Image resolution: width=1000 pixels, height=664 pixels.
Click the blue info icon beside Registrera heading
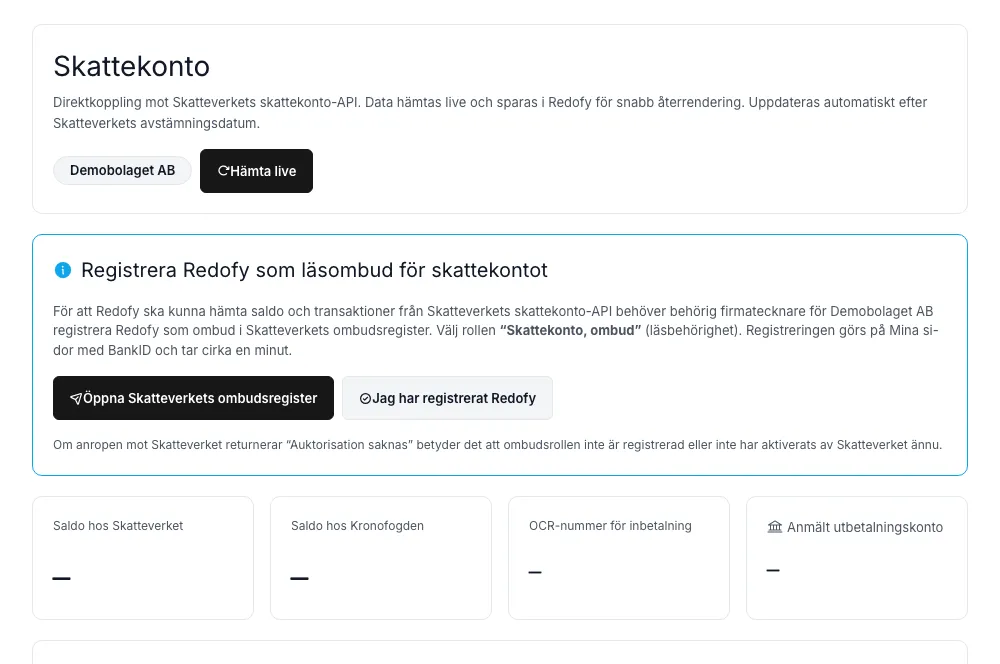[63, 270]
